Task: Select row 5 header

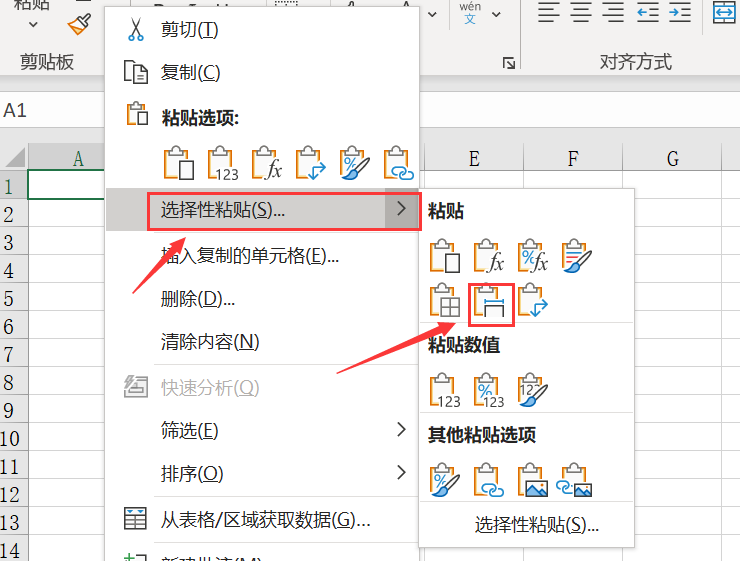Action: (14, 299)
